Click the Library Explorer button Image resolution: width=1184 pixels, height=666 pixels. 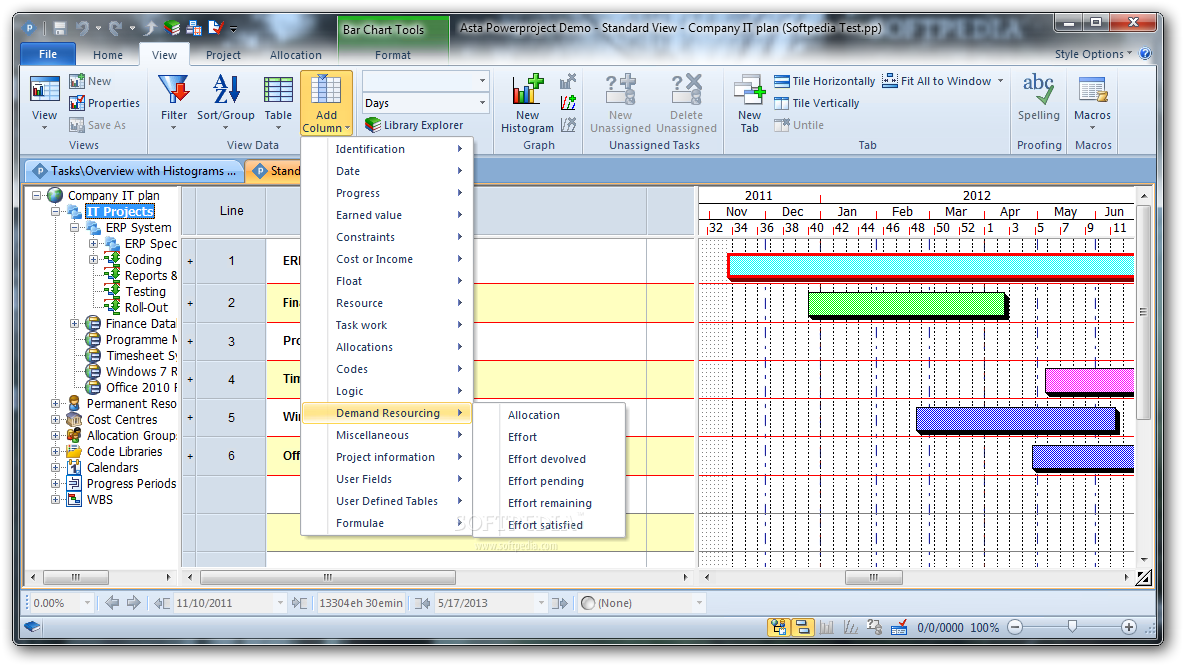tap(414, 125)
